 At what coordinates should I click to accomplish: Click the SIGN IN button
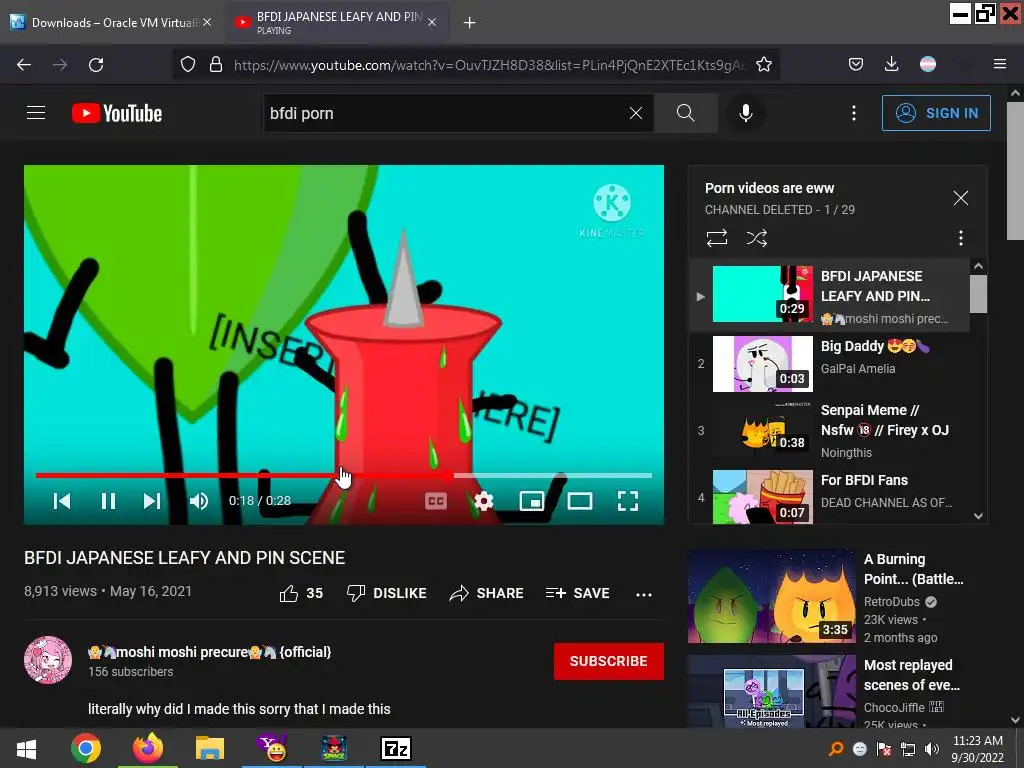click(936, 113)
